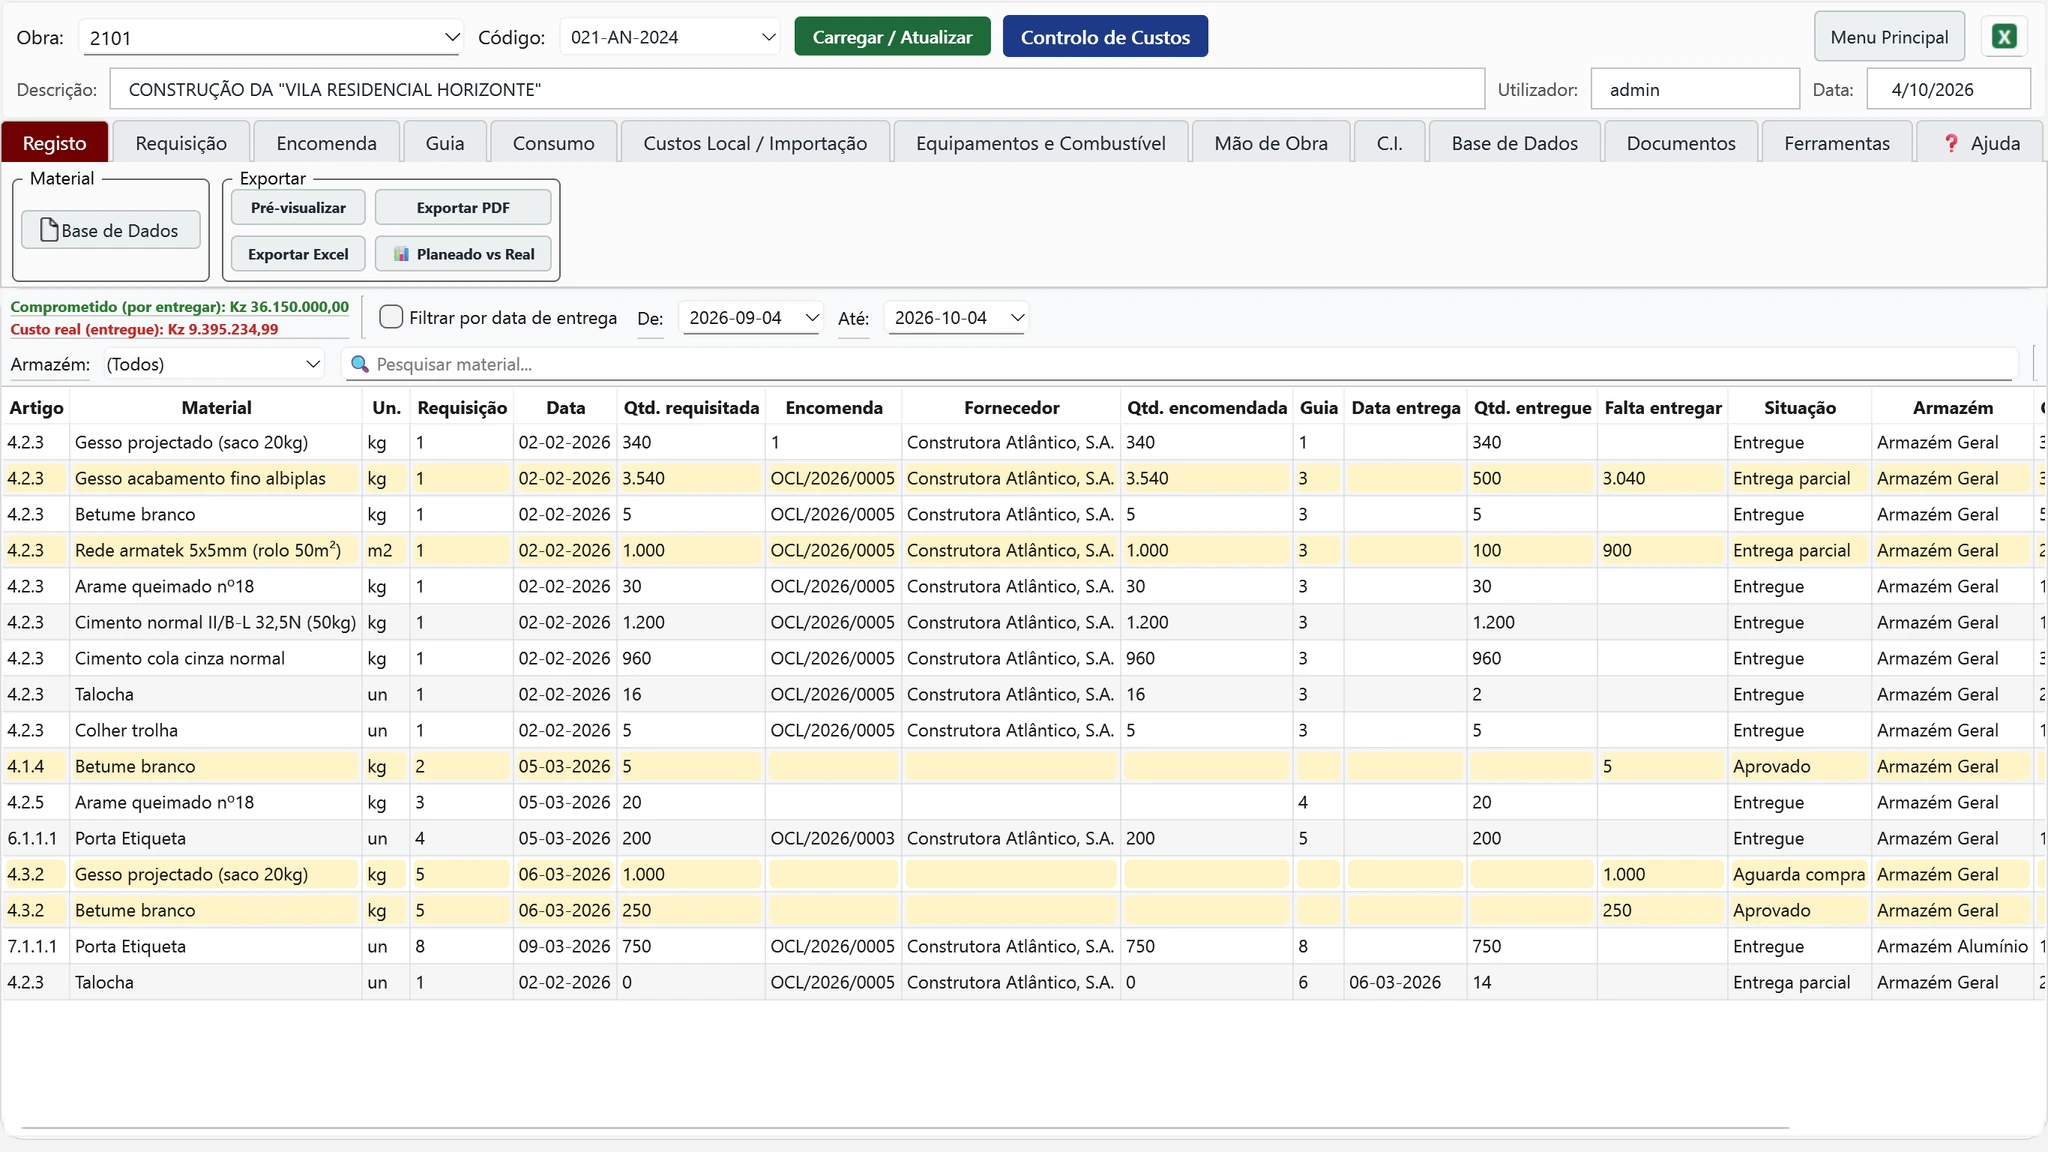Click the chart icon on Planeado vs Real

[401, 254]
